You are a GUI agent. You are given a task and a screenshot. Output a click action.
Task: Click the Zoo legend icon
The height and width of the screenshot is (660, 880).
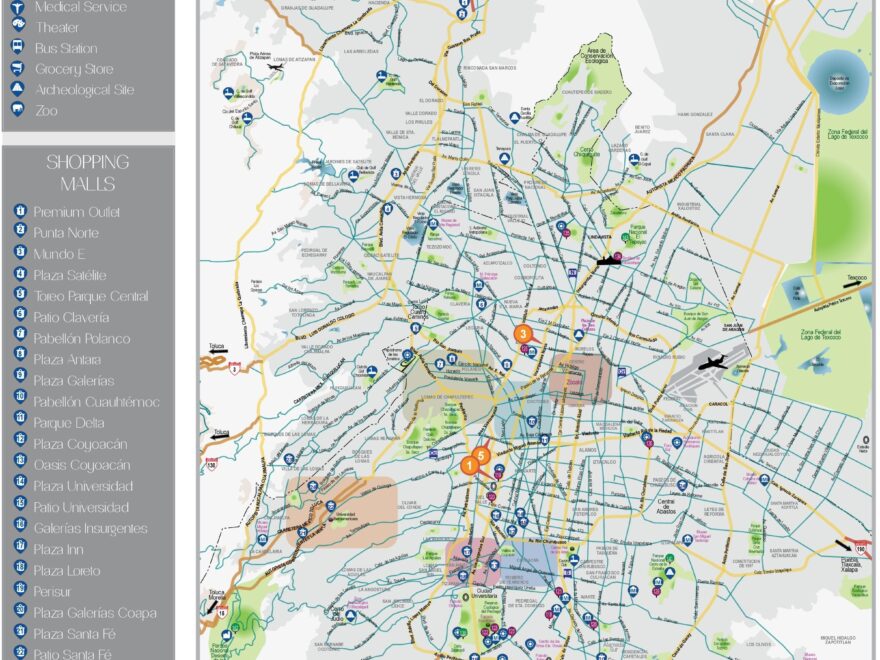(x=17, y=111)
